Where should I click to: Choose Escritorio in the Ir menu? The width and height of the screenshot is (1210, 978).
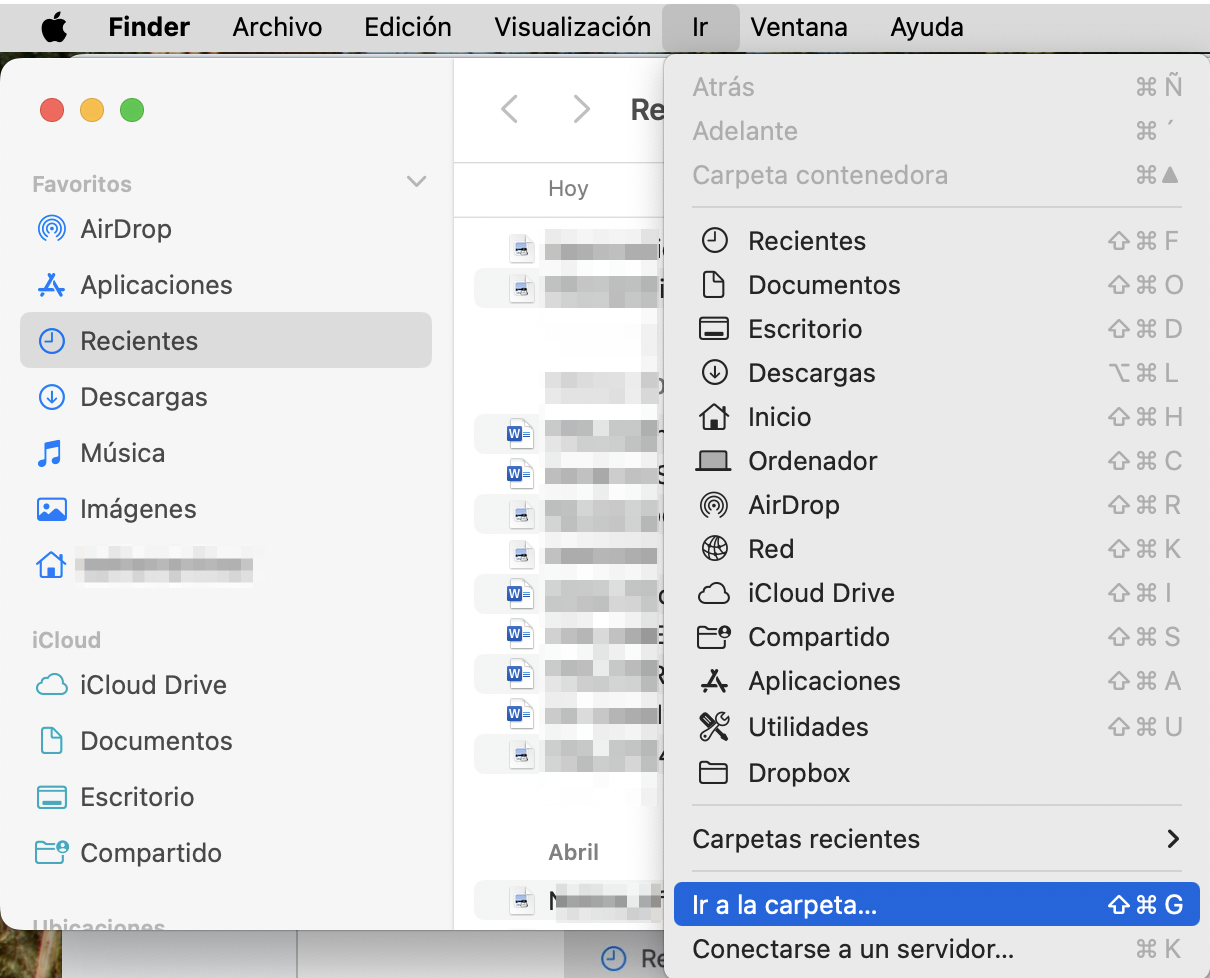(936, 329)
